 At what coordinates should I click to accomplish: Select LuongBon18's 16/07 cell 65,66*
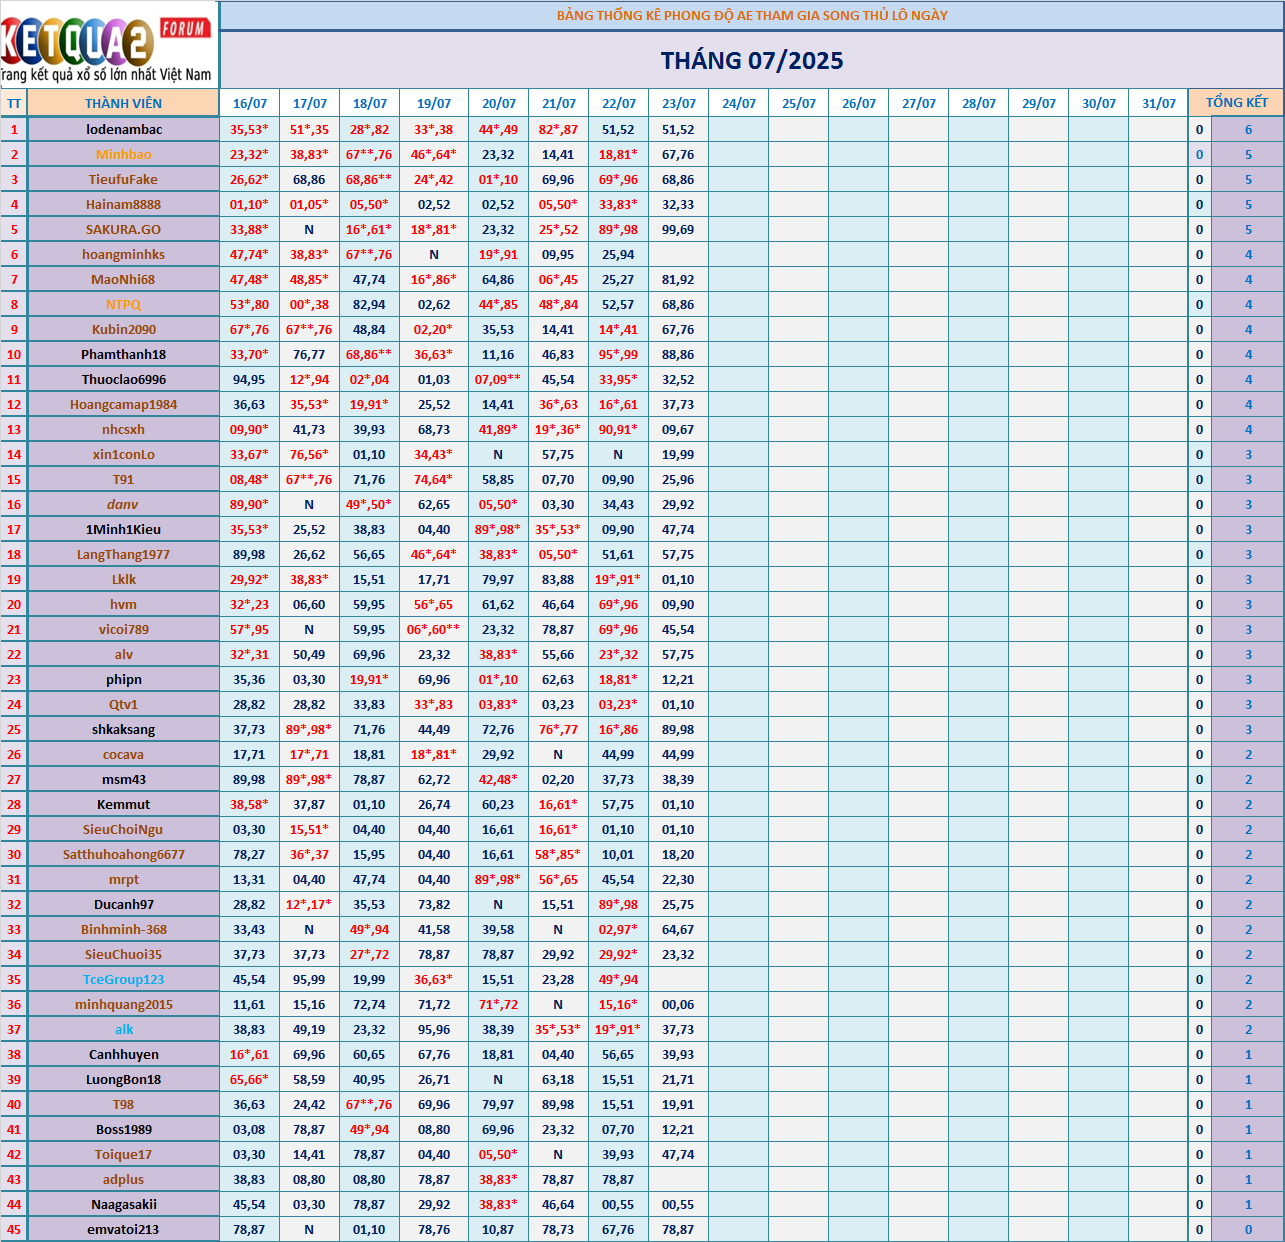(249, 1079)
